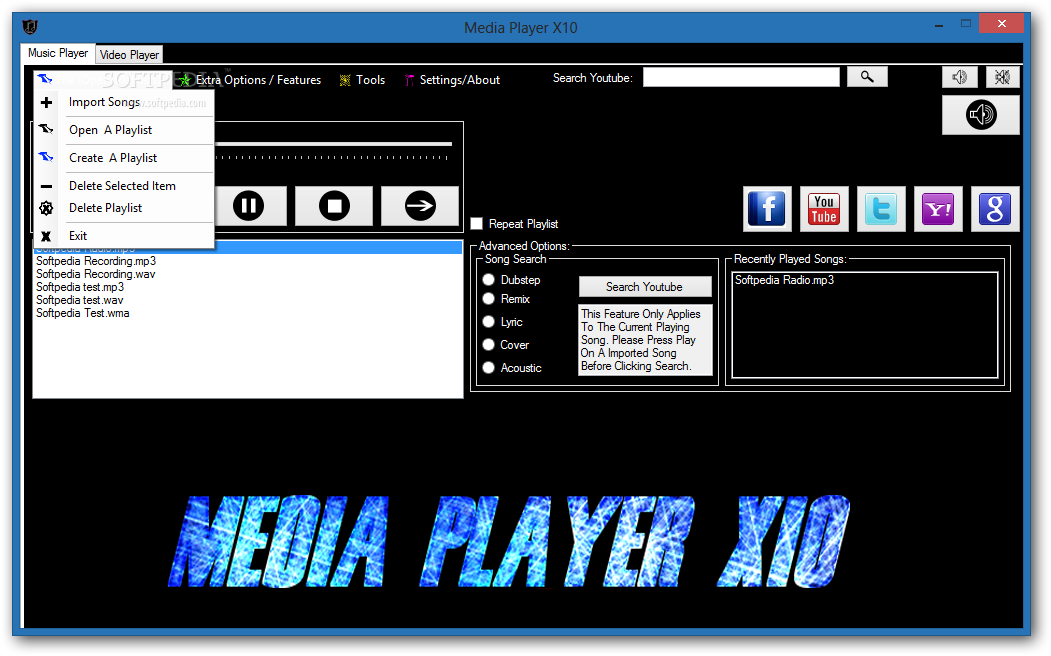Click the feature note text box
1051x656 pixels.
tap(645, 340)
